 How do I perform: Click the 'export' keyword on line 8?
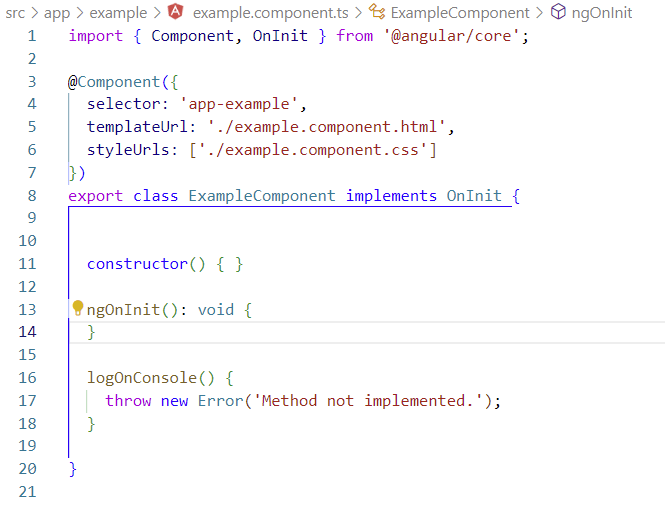(x=96, y=196)
